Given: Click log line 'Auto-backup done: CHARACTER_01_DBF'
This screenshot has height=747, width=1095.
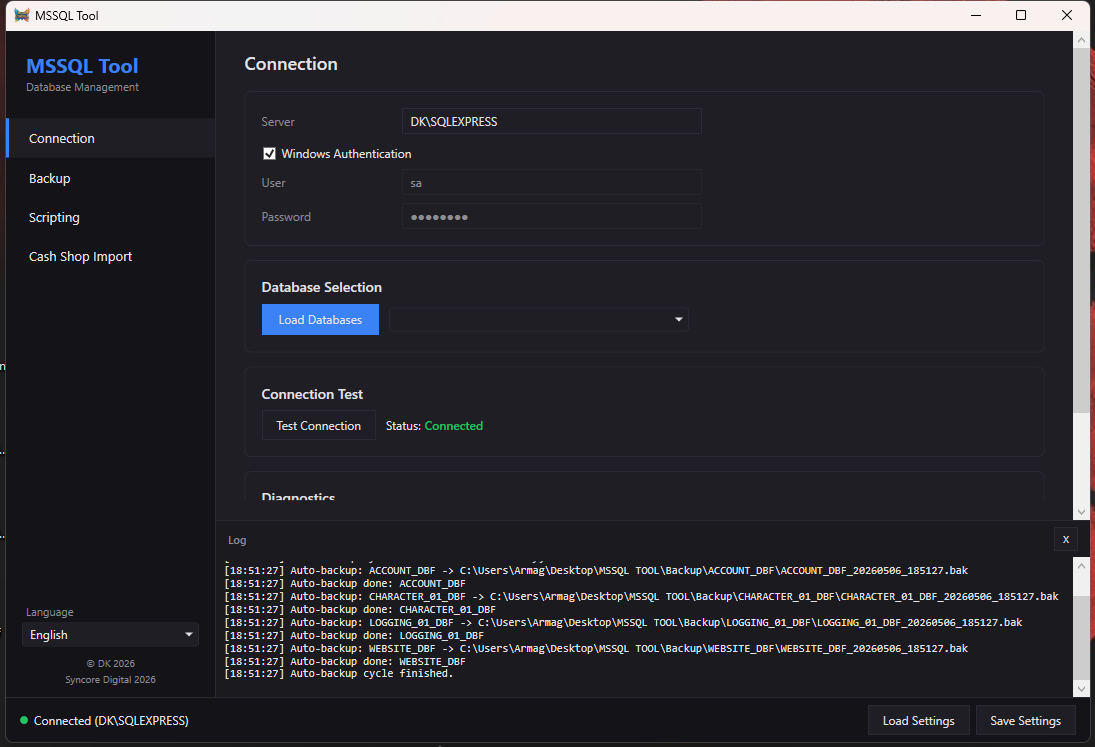Looking at the screenshot, I should click(360, 609).
